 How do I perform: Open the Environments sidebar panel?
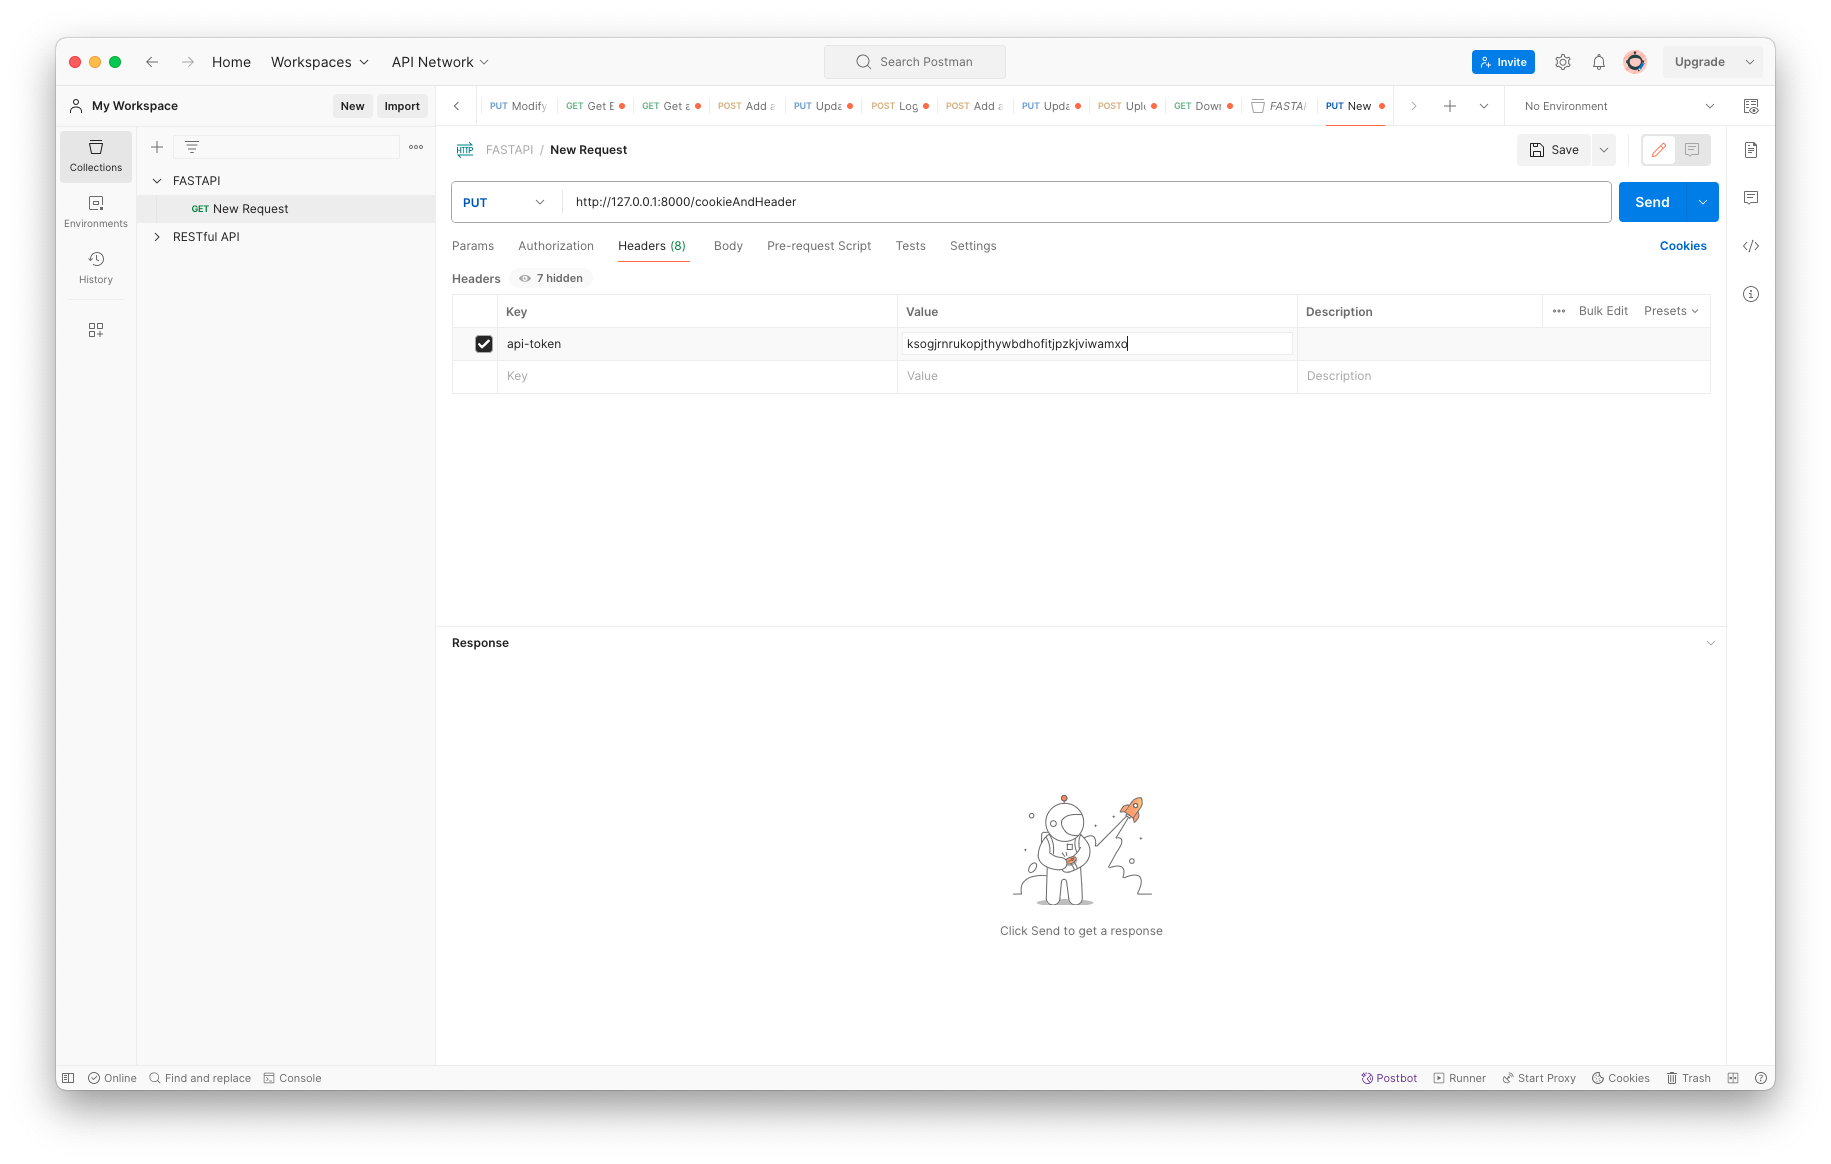[x=96, y=212]
